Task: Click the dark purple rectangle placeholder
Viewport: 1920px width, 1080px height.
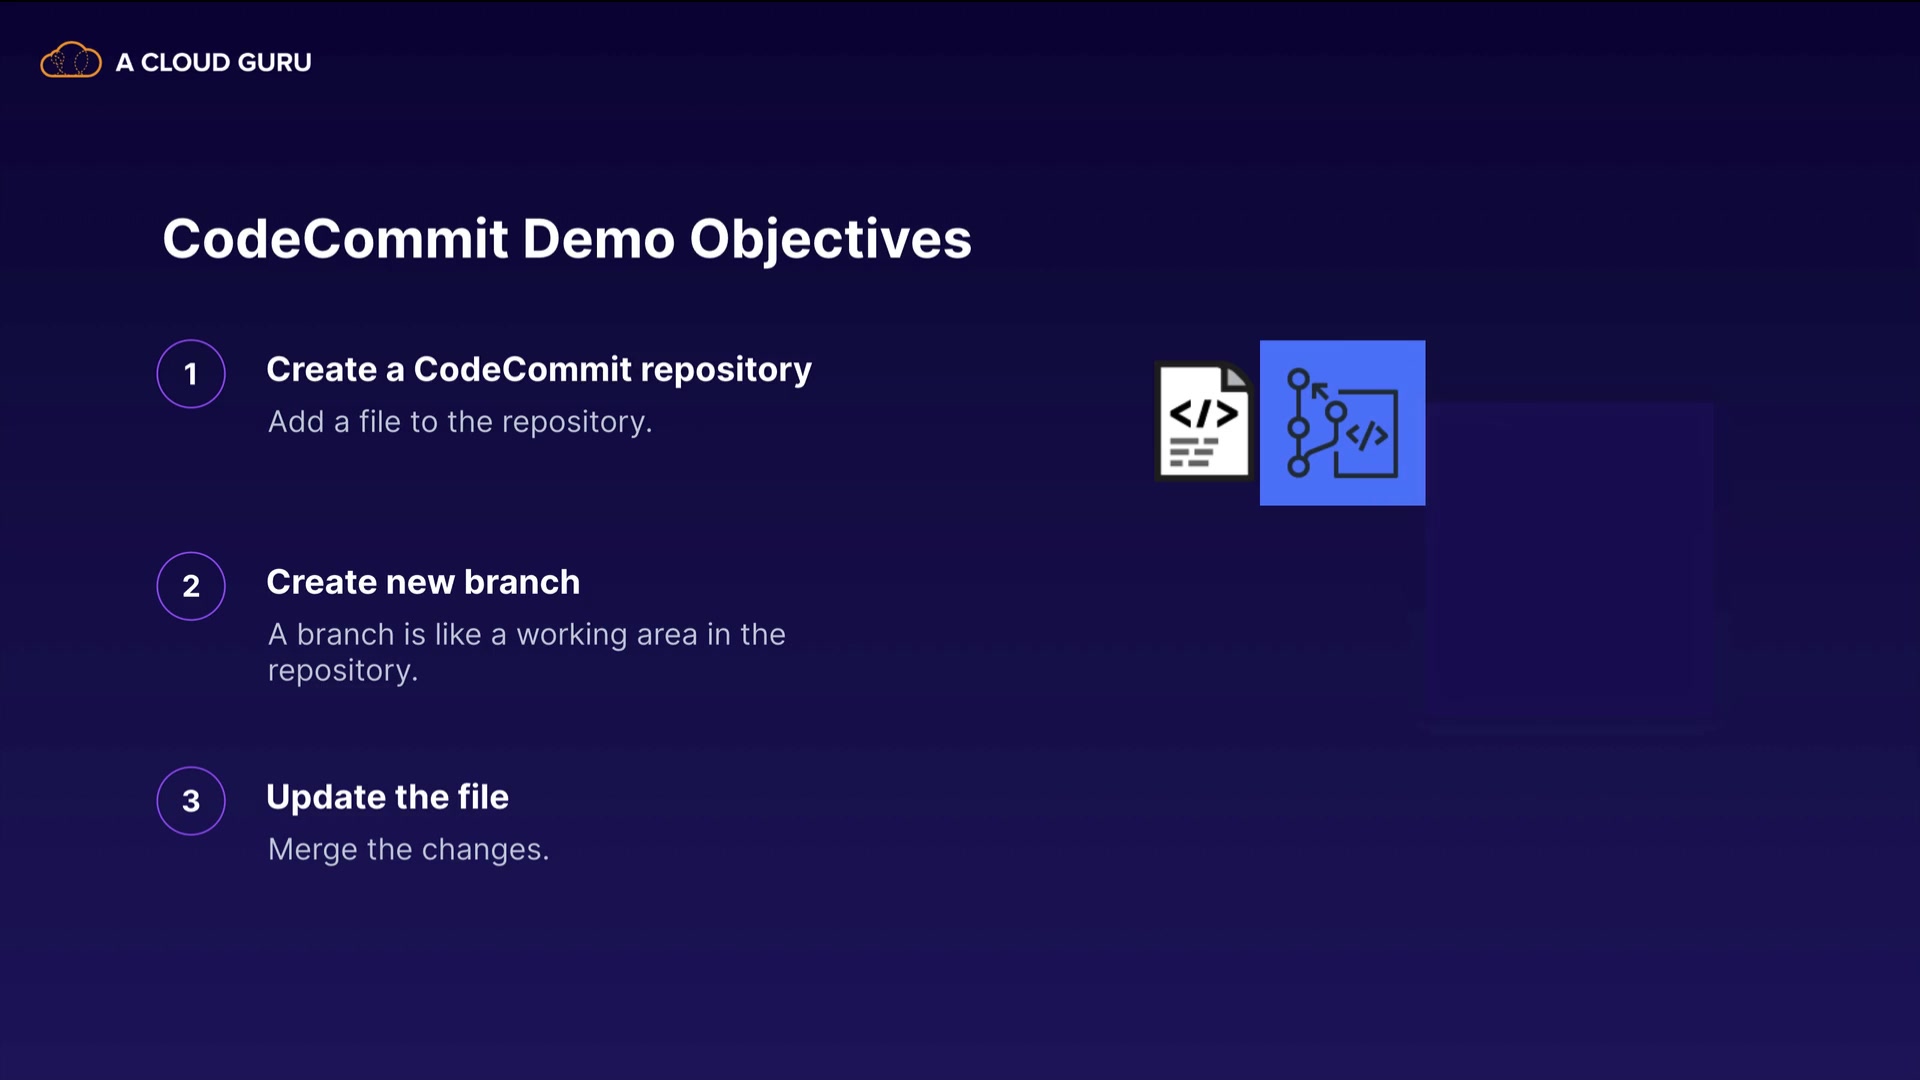Action: click(1570, 565)
